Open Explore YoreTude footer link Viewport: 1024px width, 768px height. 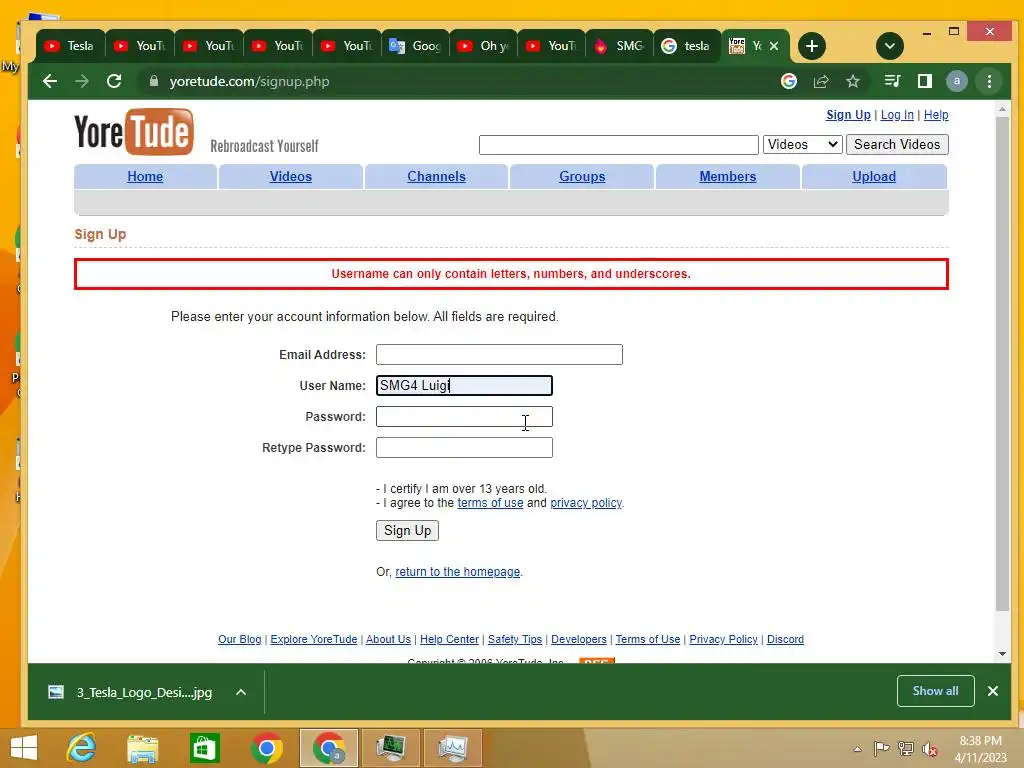(313, 639)
